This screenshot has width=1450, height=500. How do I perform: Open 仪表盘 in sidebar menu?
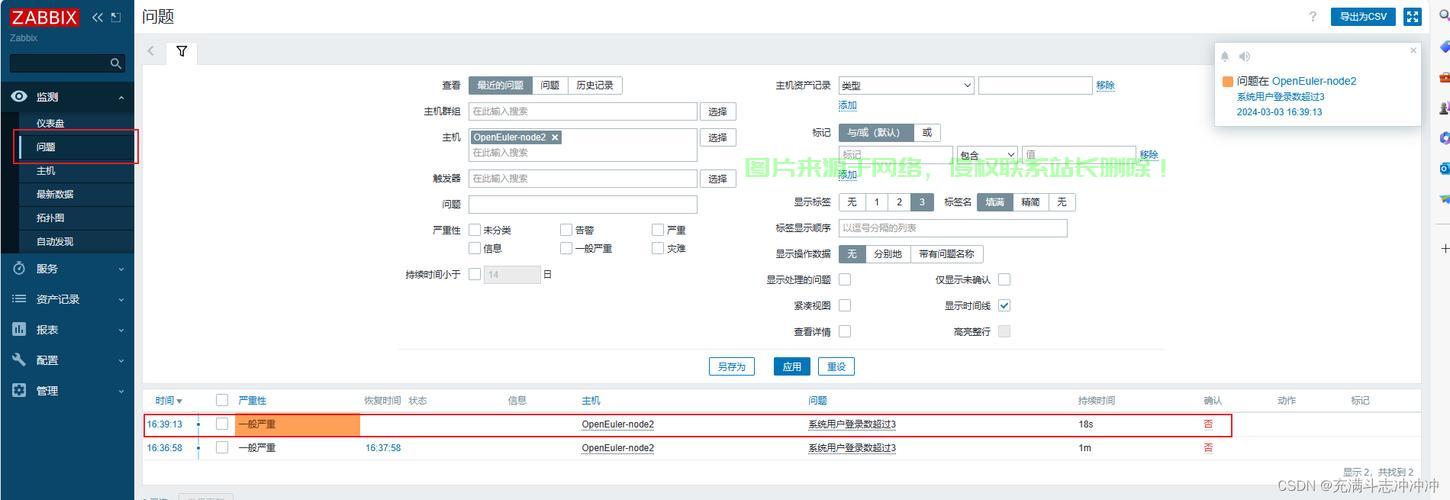click(50, 123)
